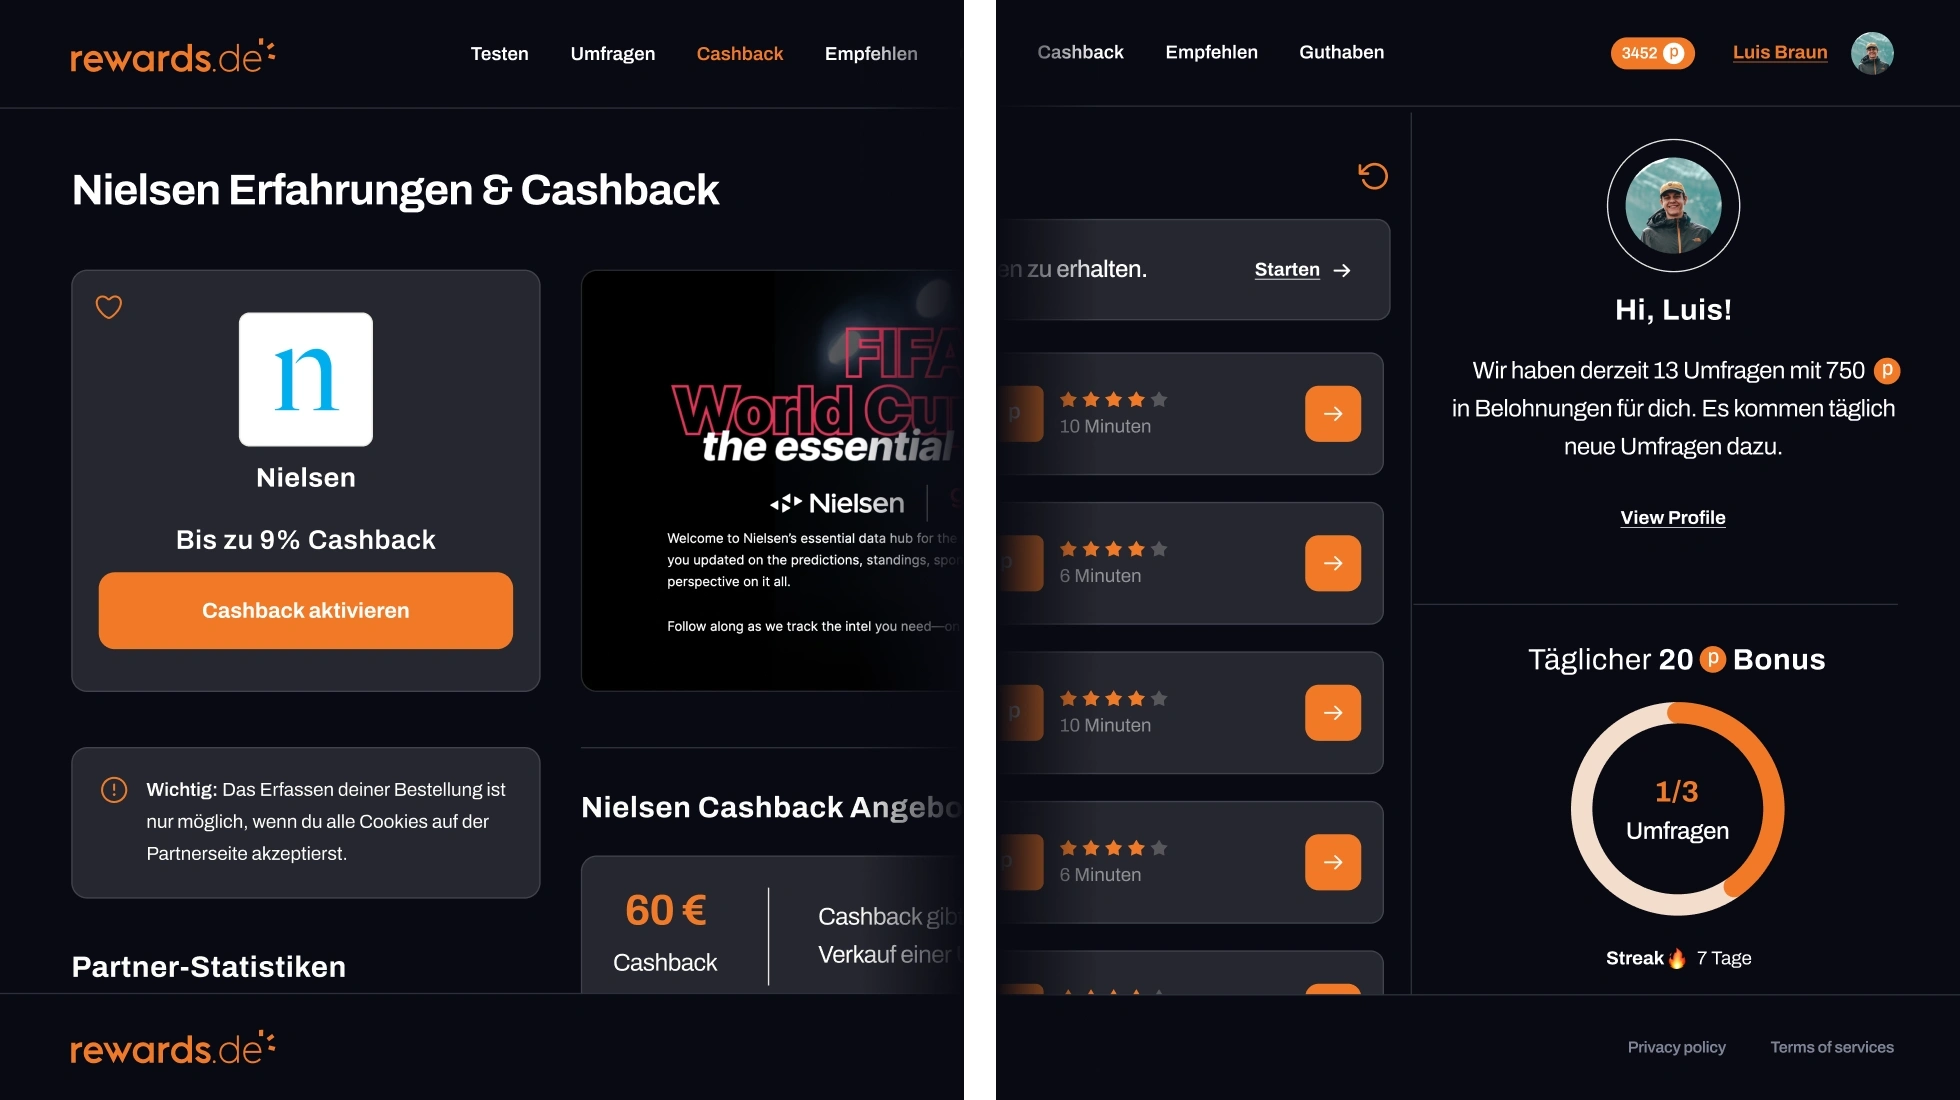The height and width of the screenshot is (1100, 1960).
Task: Open the first 10 Minuten survey arrow
Action: 1333,414
